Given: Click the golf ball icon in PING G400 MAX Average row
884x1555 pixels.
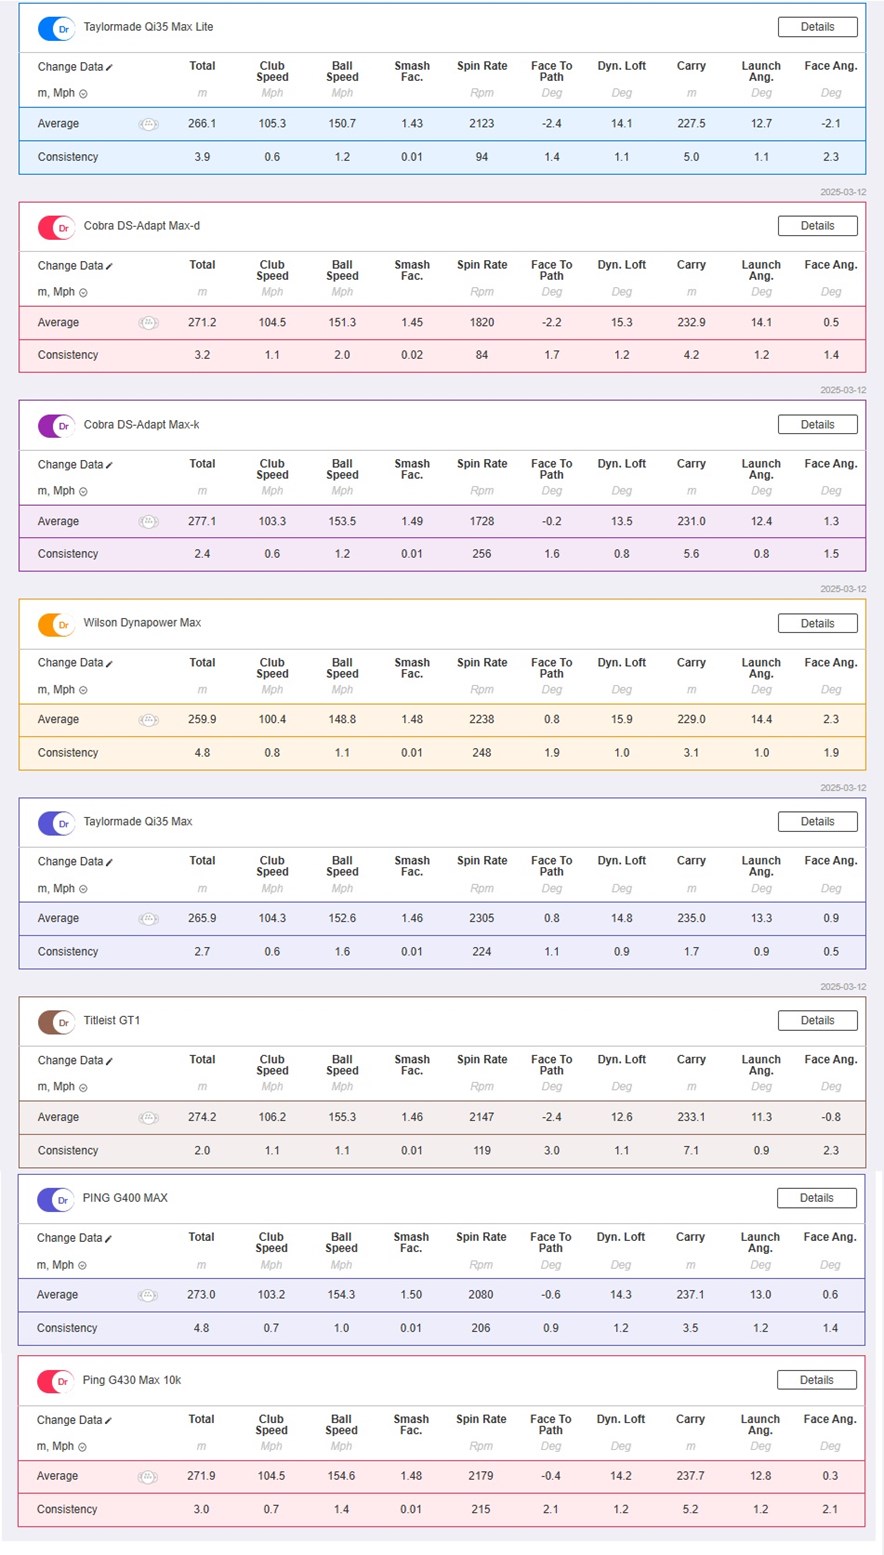Looking at the screenshot, I should click(147, 1295).
